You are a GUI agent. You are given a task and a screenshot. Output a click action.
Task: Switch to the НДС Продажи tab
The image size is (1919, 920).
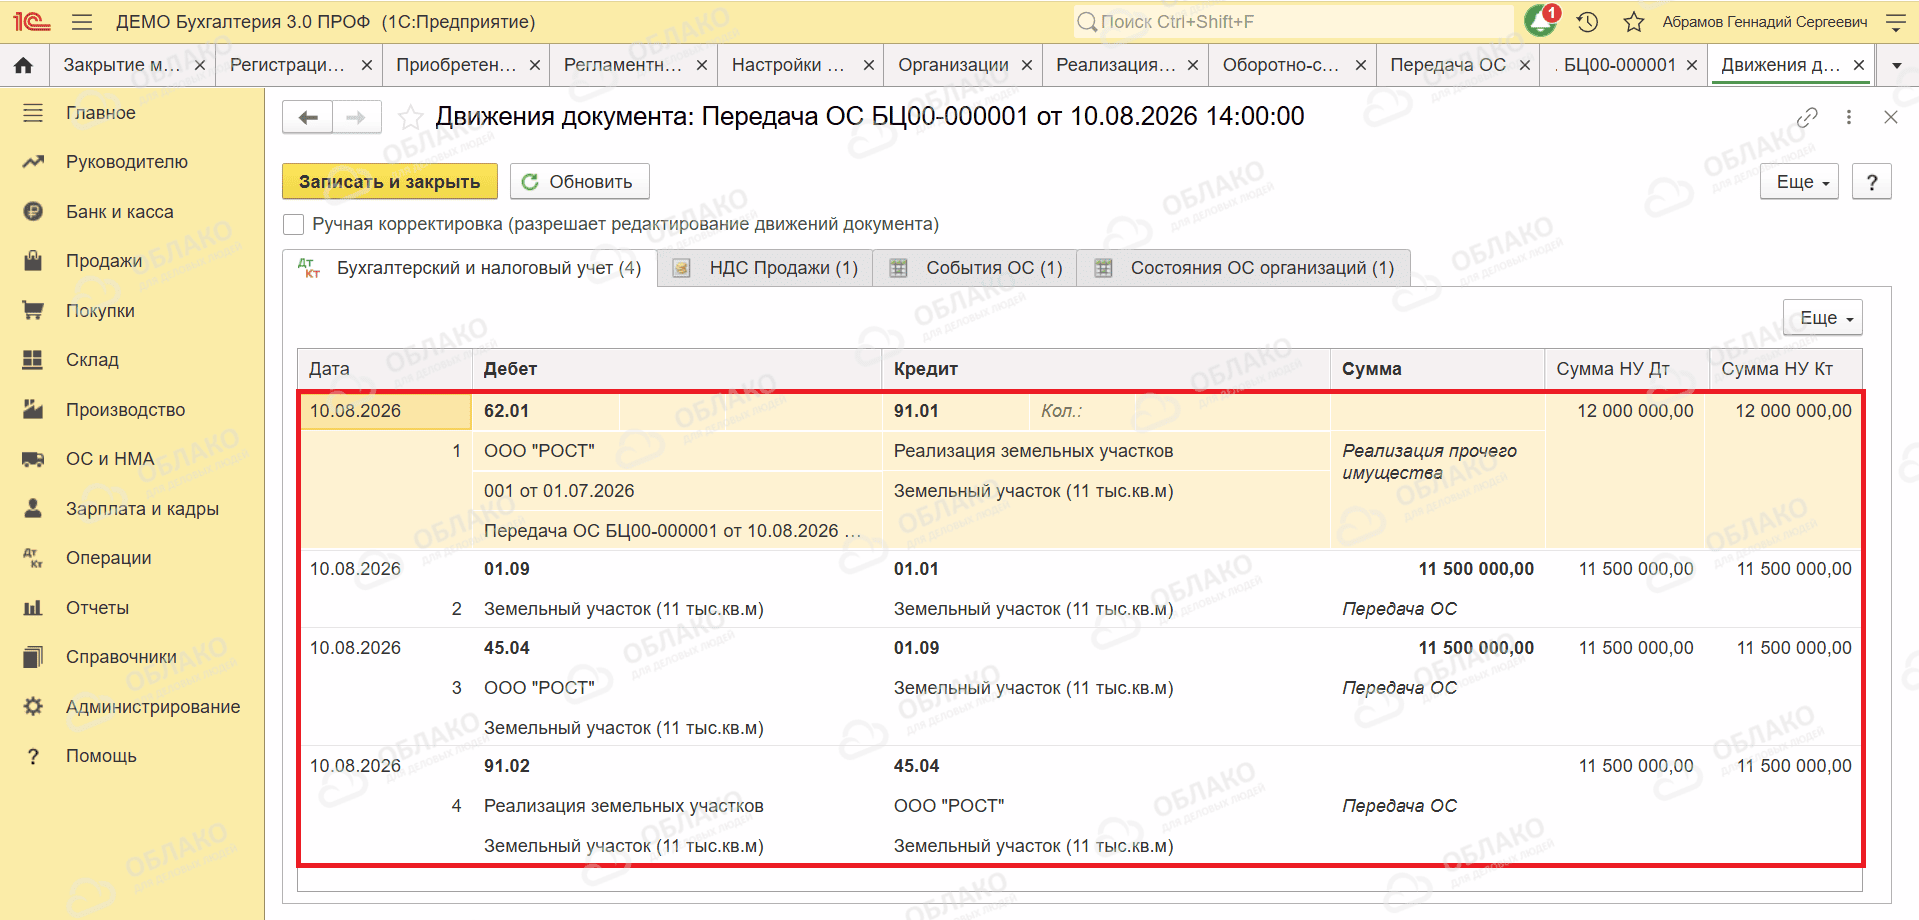(x=766, y=268)
